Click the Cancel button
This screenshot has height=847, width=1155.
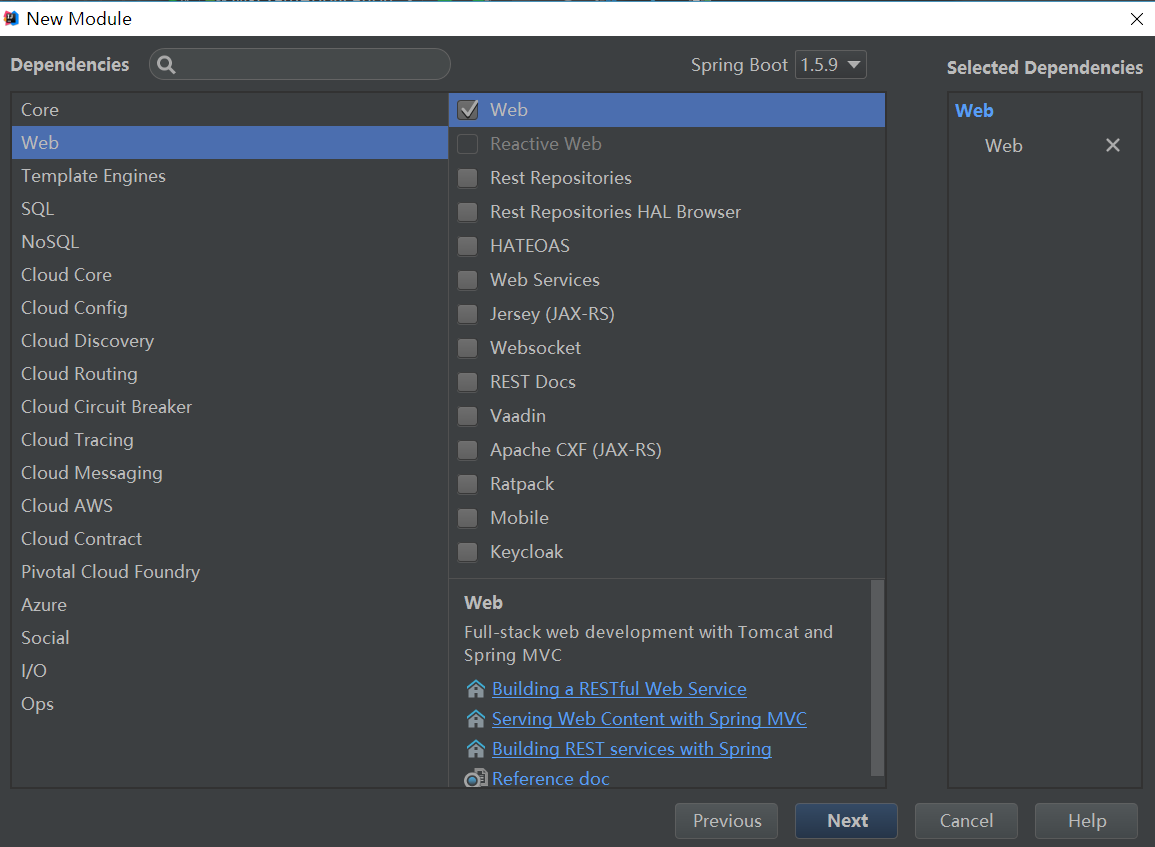966,820
